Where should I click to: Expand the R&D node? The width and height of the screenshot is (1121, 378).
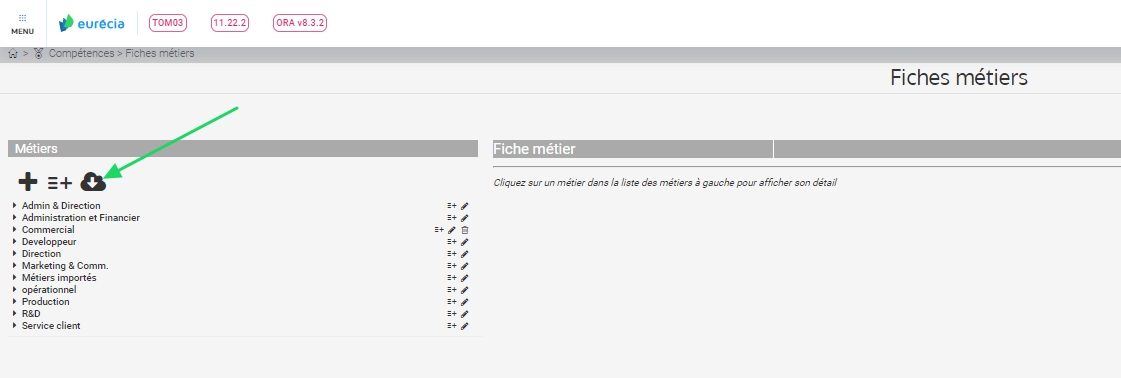click(x=14, y=314)
